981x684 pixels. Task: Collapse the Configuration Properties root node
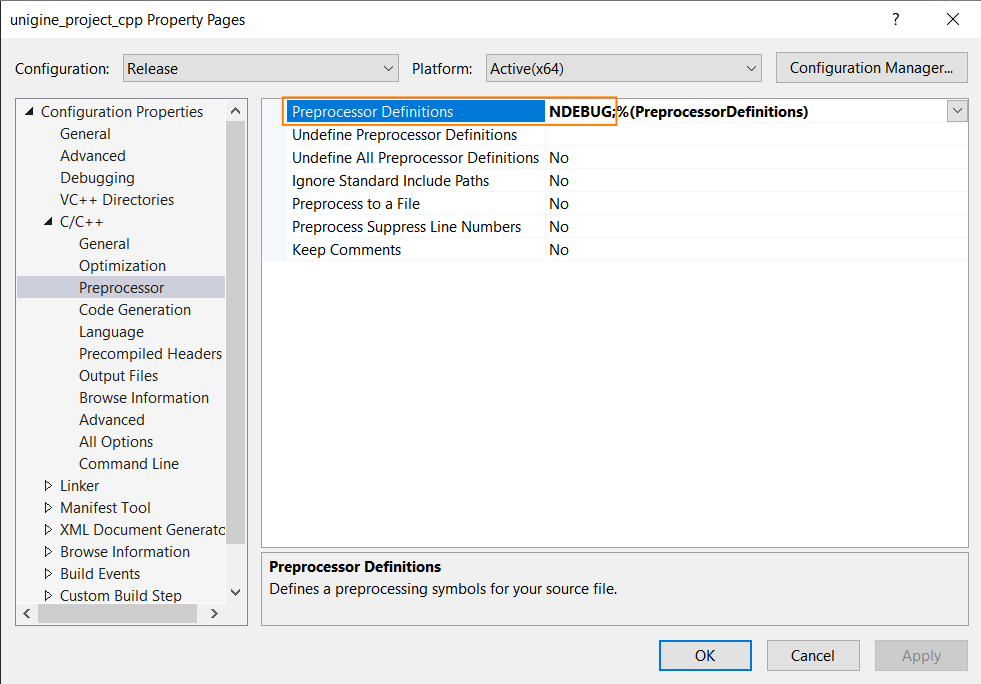click(x=29, y=111)
